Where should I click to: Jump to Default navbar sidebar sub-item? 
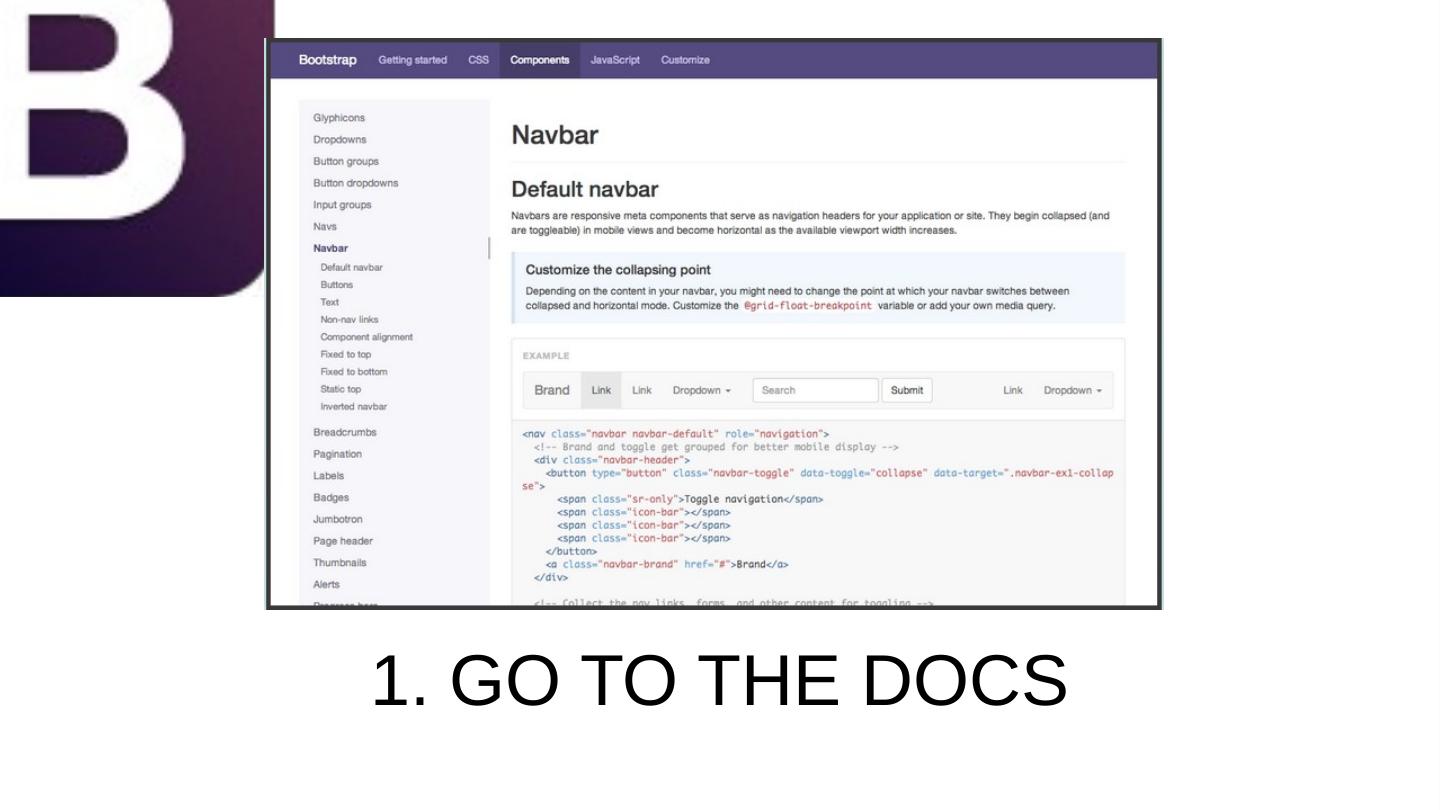pos(351,267)
